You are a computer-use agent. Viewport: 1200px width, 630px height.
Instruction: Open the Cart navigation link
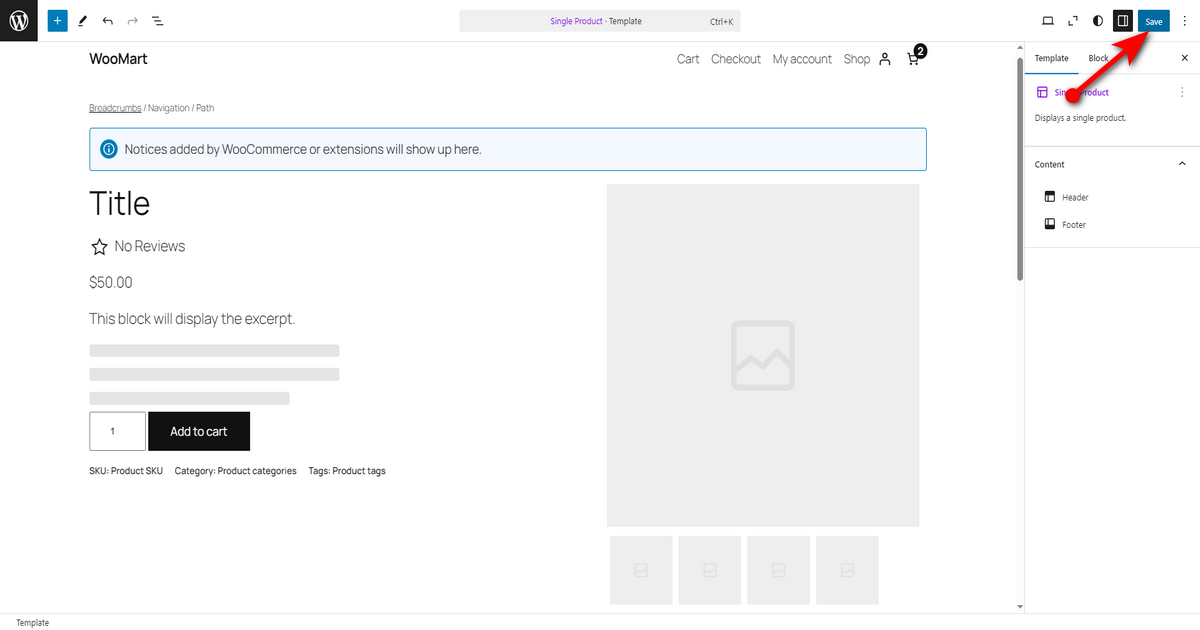(x=688, y=59)
